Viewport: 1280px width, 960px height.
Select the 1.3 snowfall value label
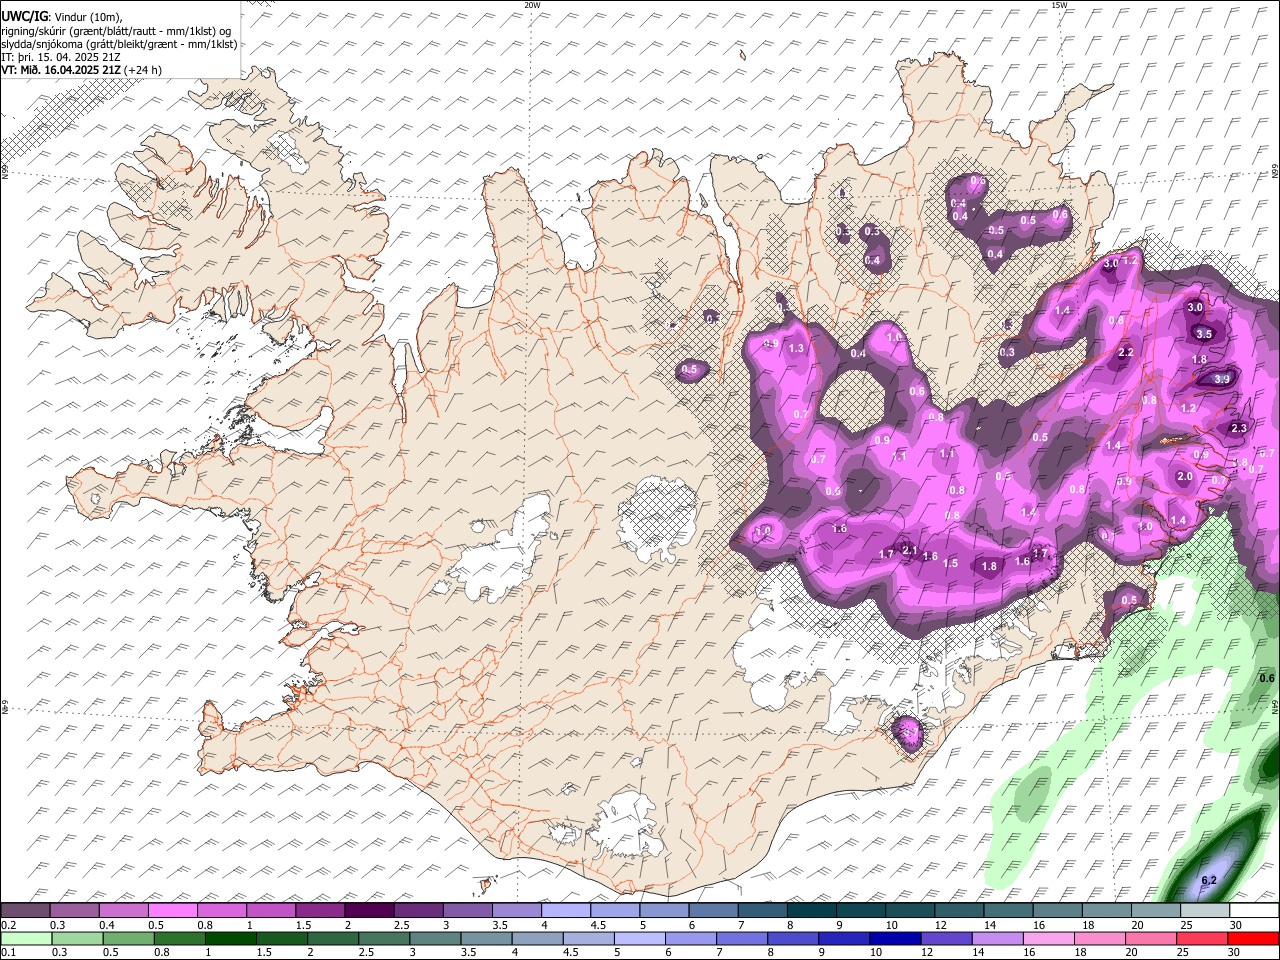pos(797,348)
